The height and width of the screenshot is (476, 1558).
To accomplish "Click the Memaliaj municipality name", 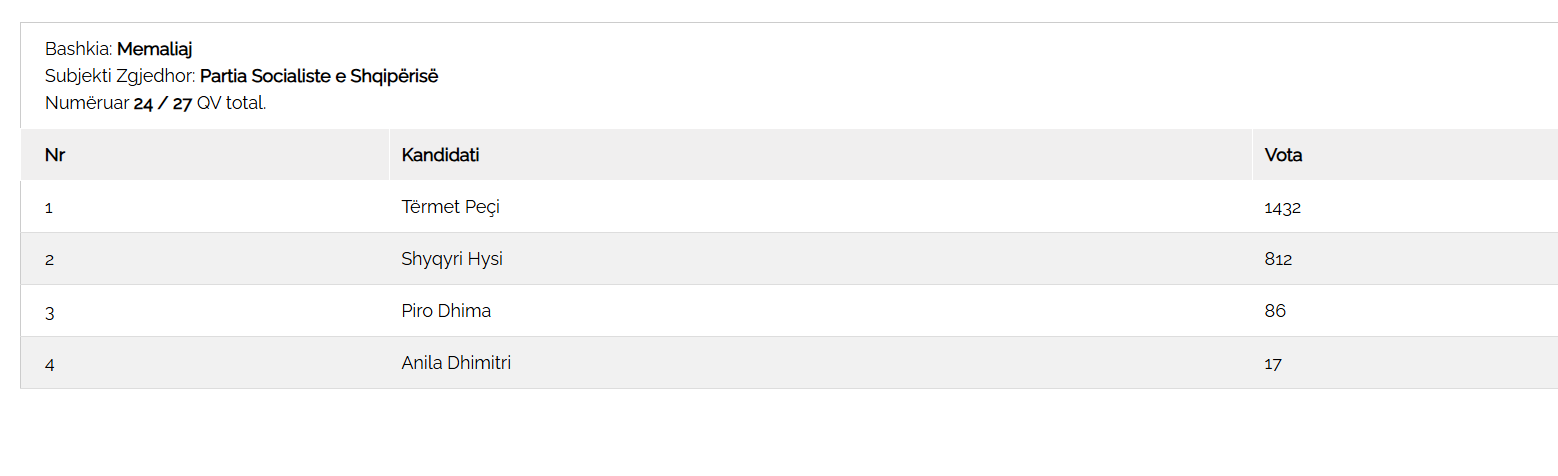I will pyautogui.click(x=154, y=49).
